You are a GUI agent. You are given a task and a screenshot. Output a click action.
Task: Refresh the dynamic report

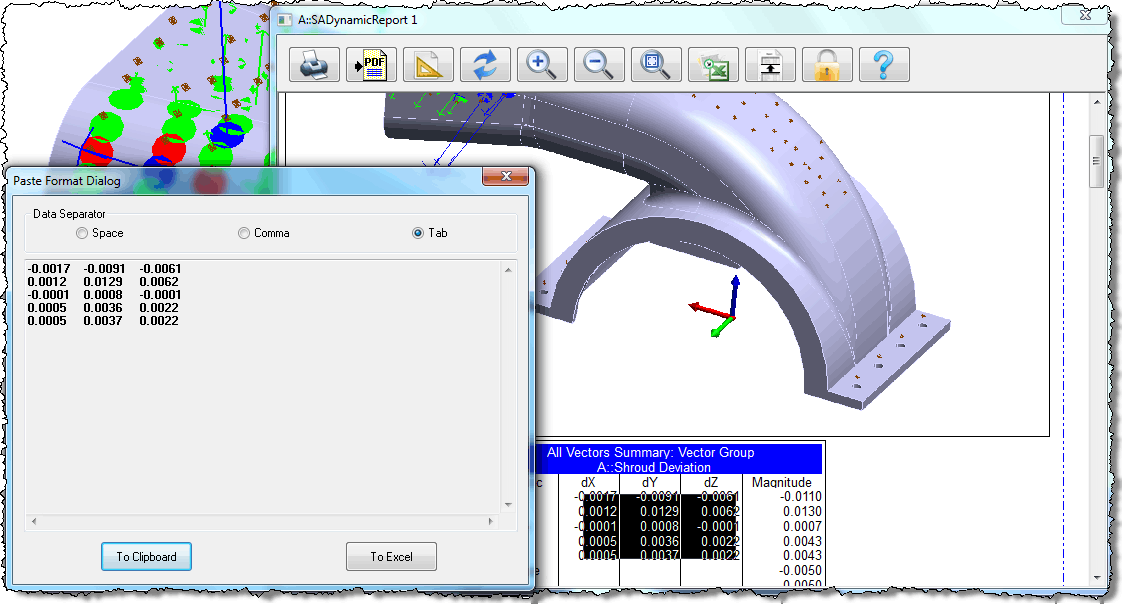pos(485,64)
